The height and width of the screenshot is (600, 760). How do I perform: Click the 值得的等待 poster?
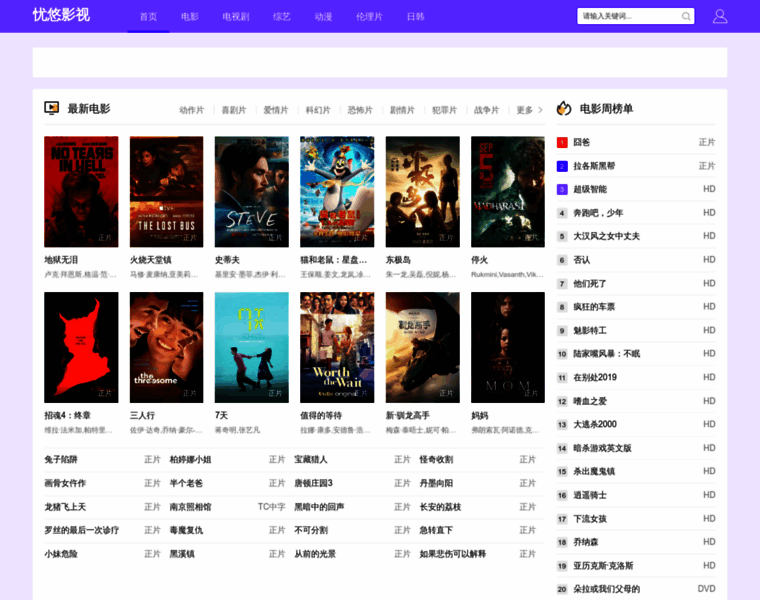[x=337, y=347]
